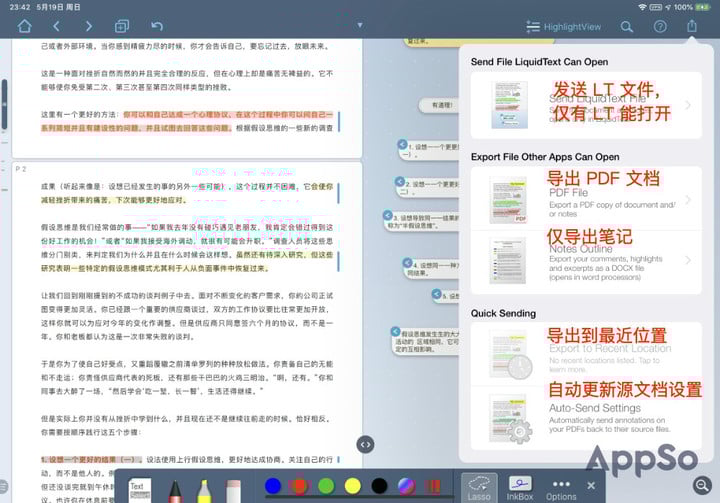Tap the forward arrow in top toolbar
This screenshot has width=720, height=503.
pyautogui.click(x=89, y=26)
